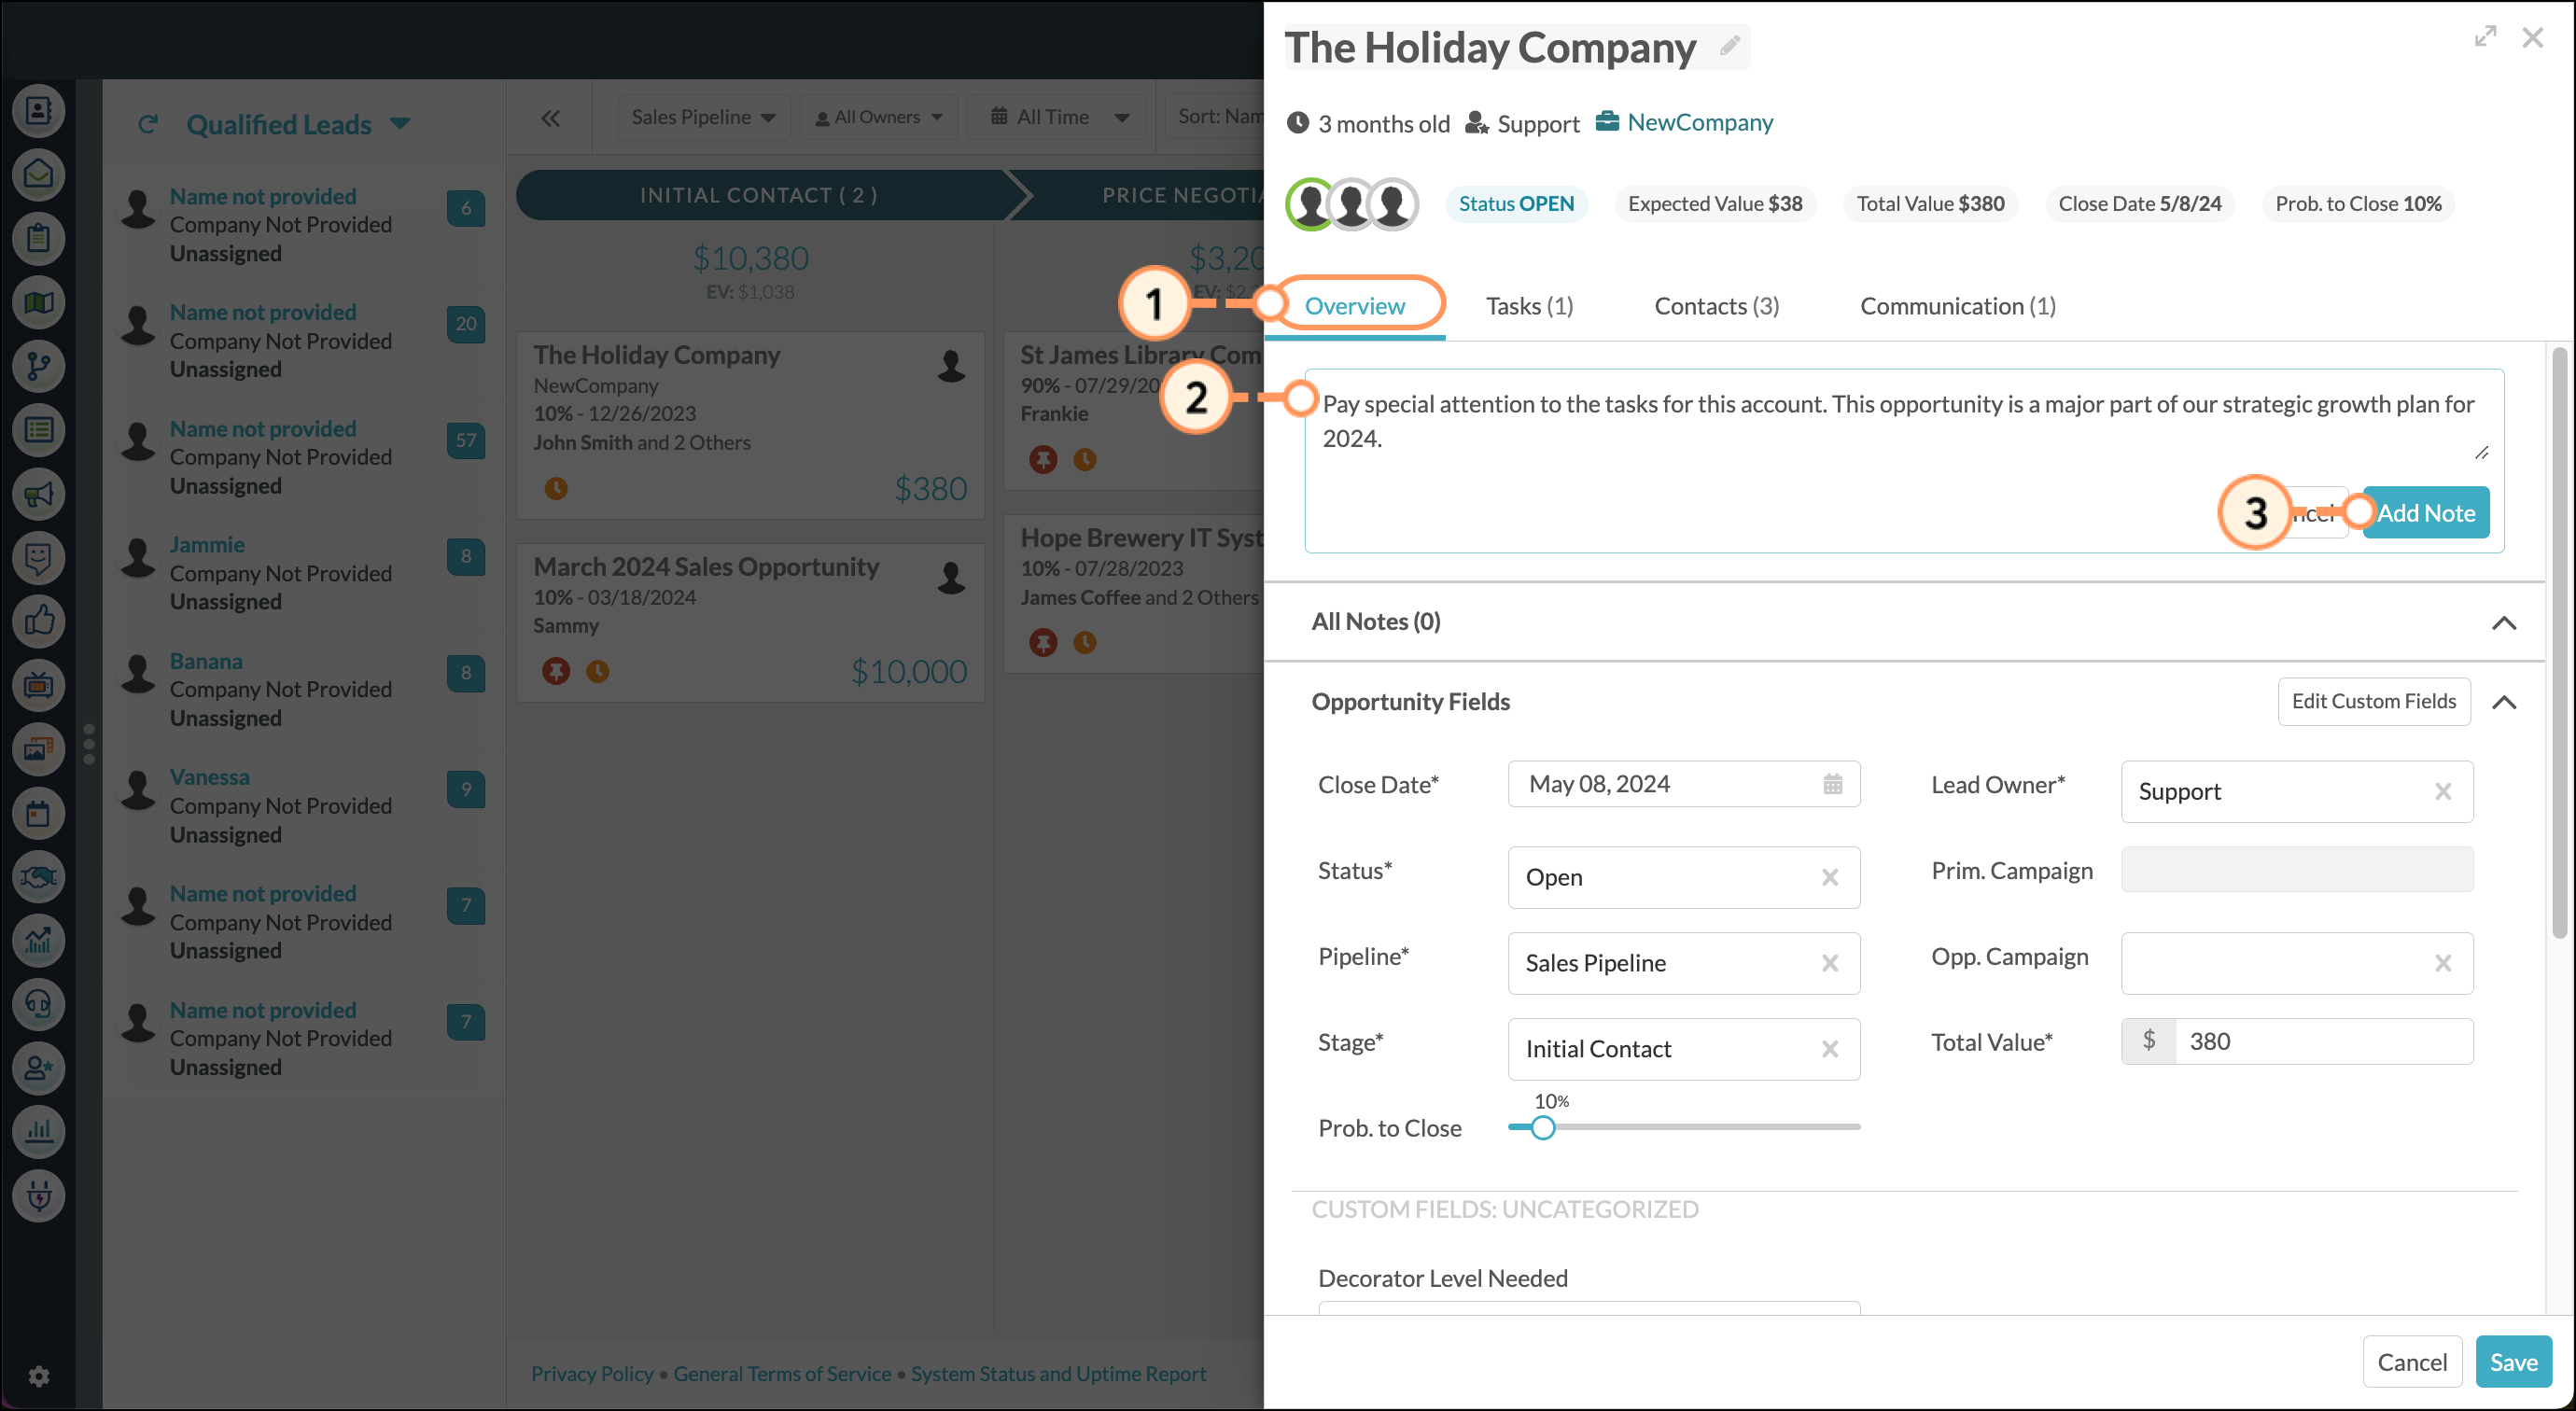Viewport: 2576px width, 1411px height.
Task: Click the thumbs-up icon in left sidebar
Action: click(x=39, y=621)
